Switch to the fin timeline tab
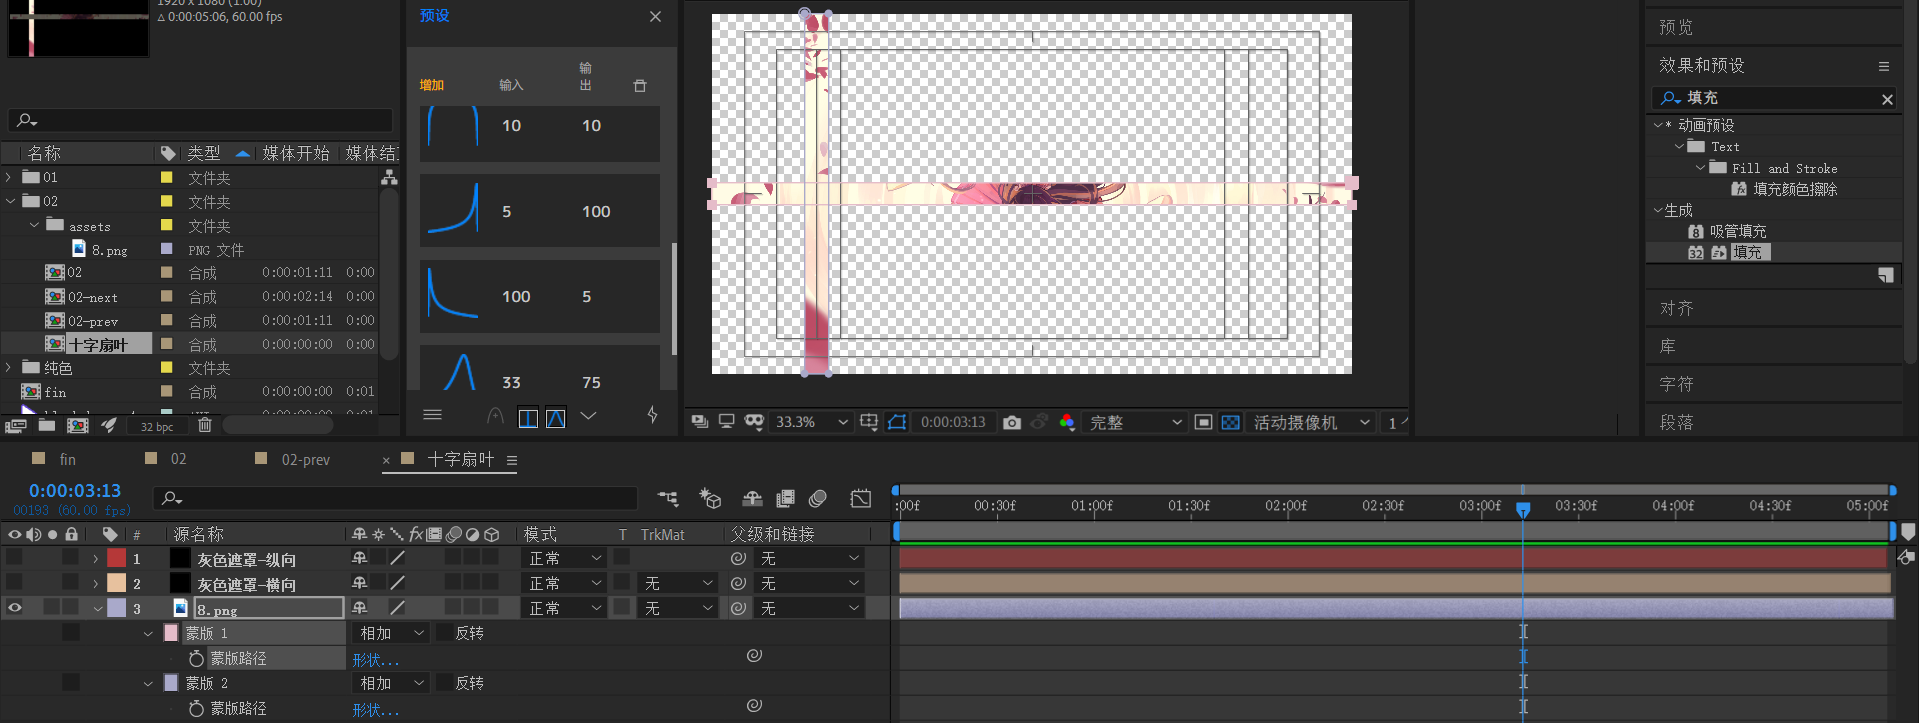This screenshot has height=723, width=1919. 68,459
